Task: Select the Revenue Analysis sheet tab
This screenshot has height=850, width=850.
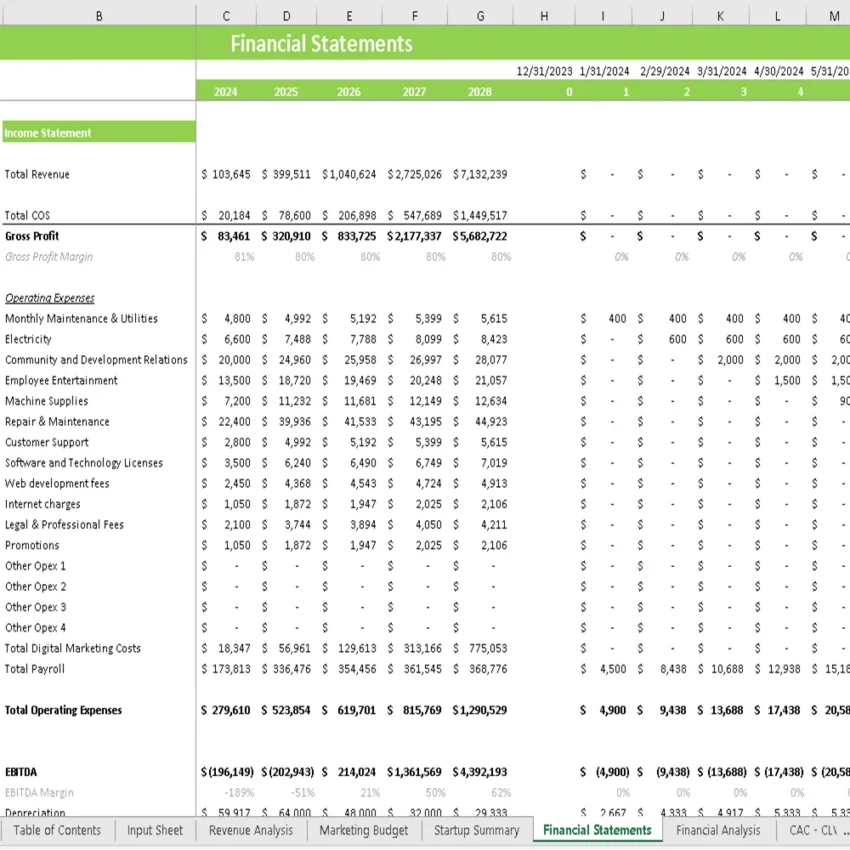Action: pos(250,830)
